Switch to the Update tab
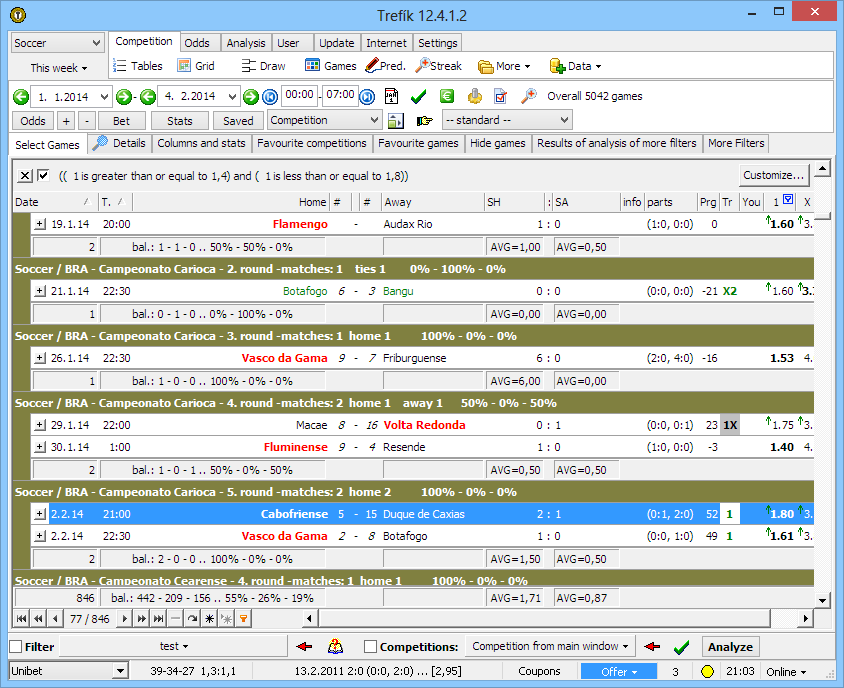Screen dimensions: 844x688 (x=336, y=43)
